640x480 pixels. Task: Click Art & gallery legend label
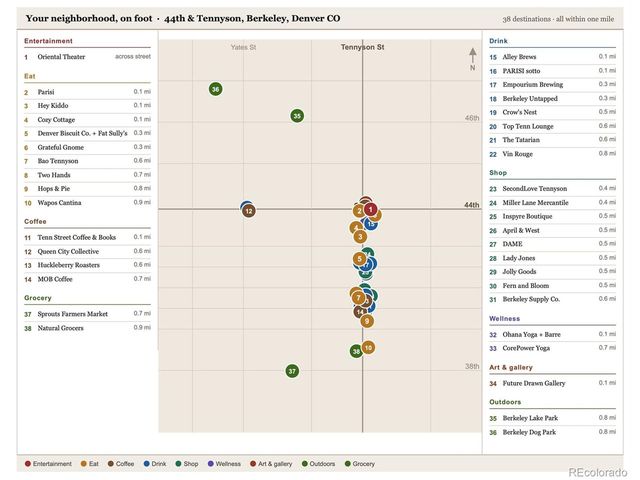pyautogui.click(x=275, y=464)
